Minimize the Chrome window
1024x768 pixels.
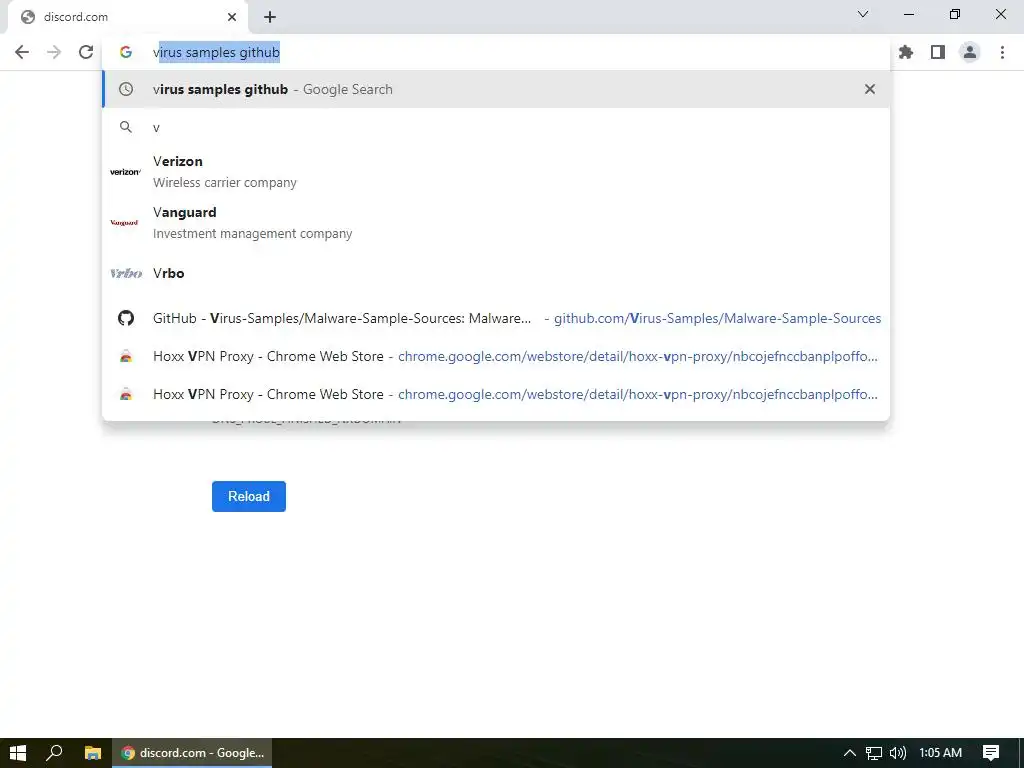908,14
